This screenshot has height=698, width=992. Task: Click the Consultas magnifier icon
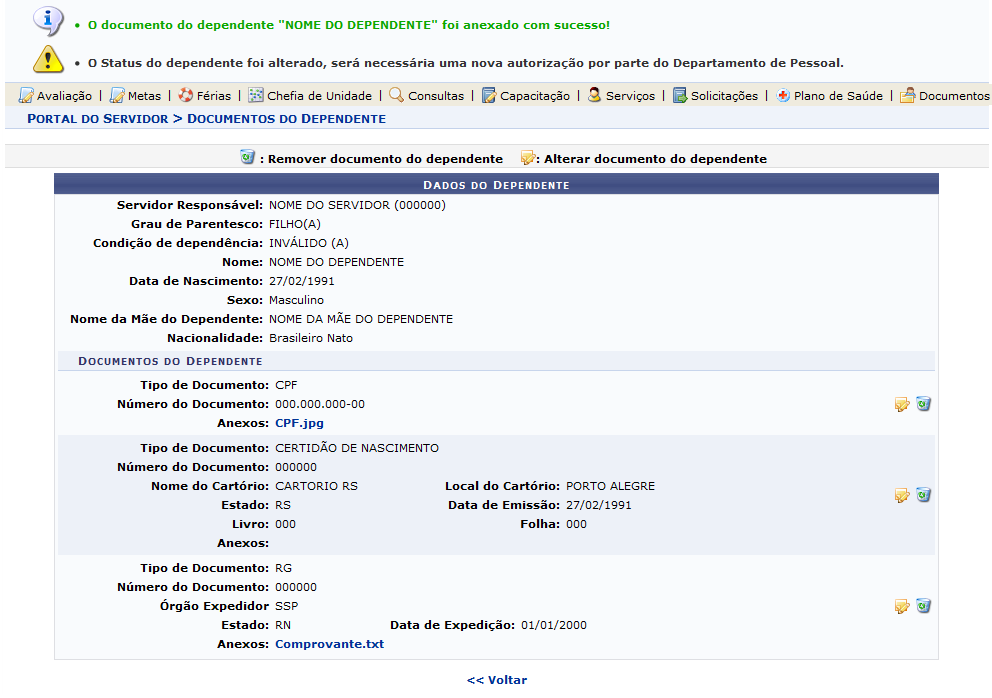tap(396, 96)
